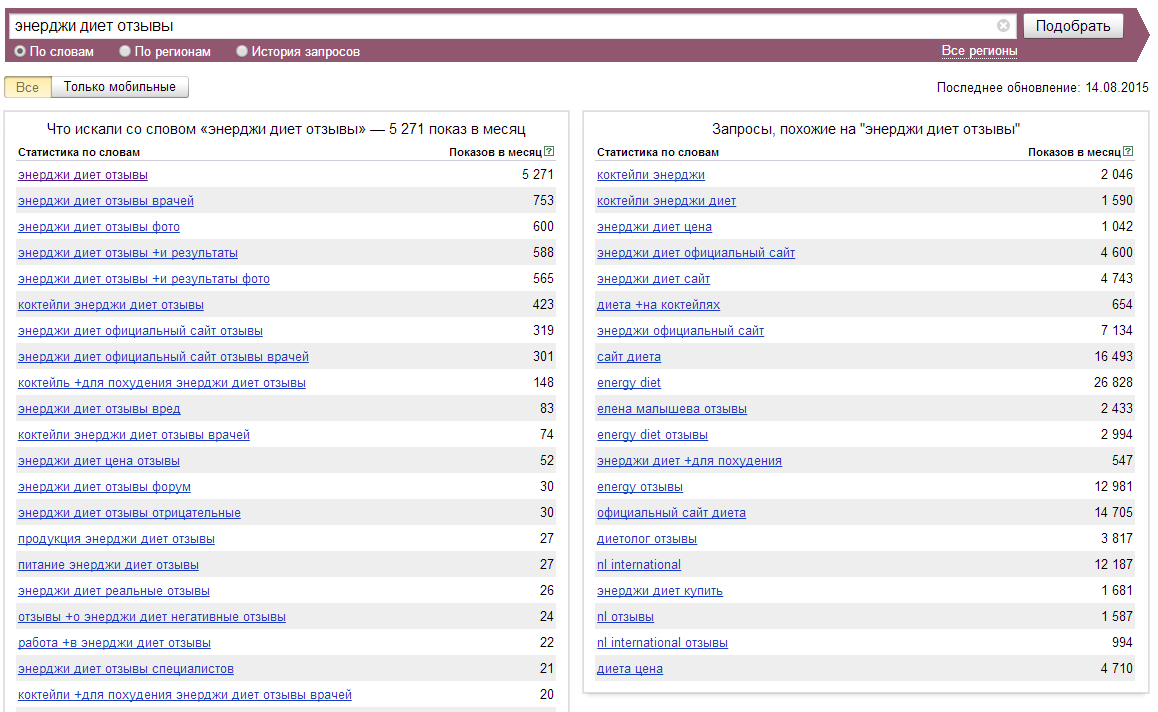Open the 'диета цена' link
The width and height of the screenshot is (1158, 712).
(630, 669)
